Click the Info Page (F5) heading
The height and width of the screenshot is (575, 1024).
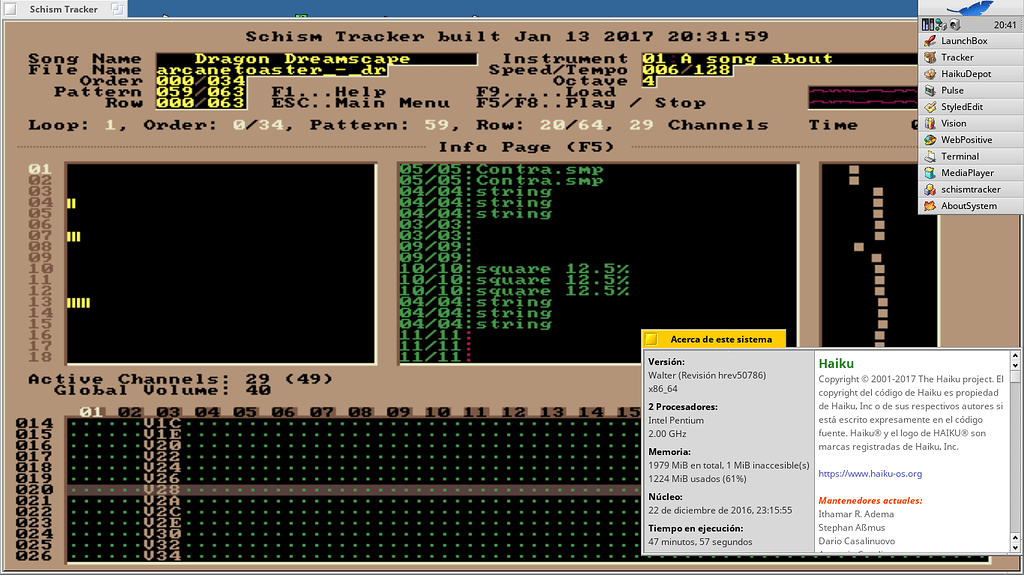[x=526, y=147]
